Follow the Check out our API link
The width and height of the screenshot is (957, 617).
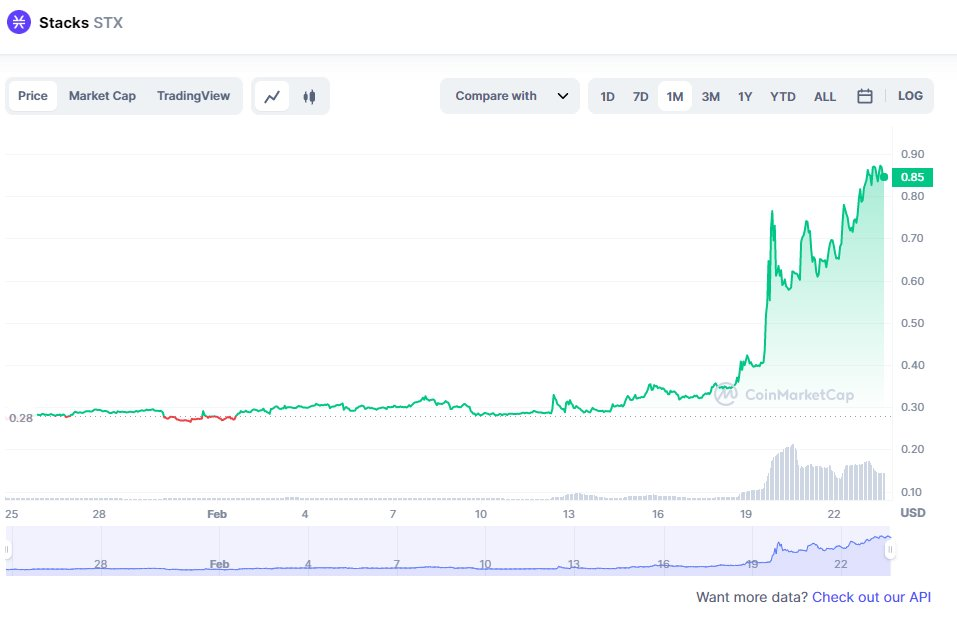point(871,597)
